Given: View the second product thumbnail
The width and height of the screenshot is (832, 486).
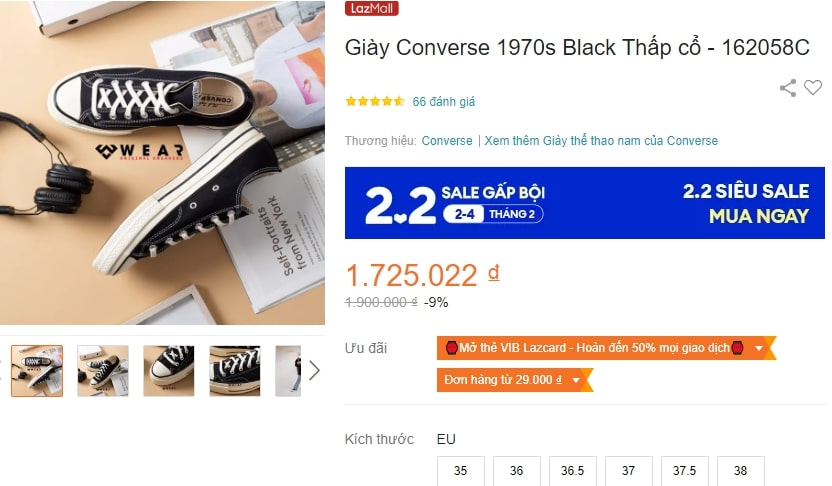Looking at the screenshot, I should 103,371.
